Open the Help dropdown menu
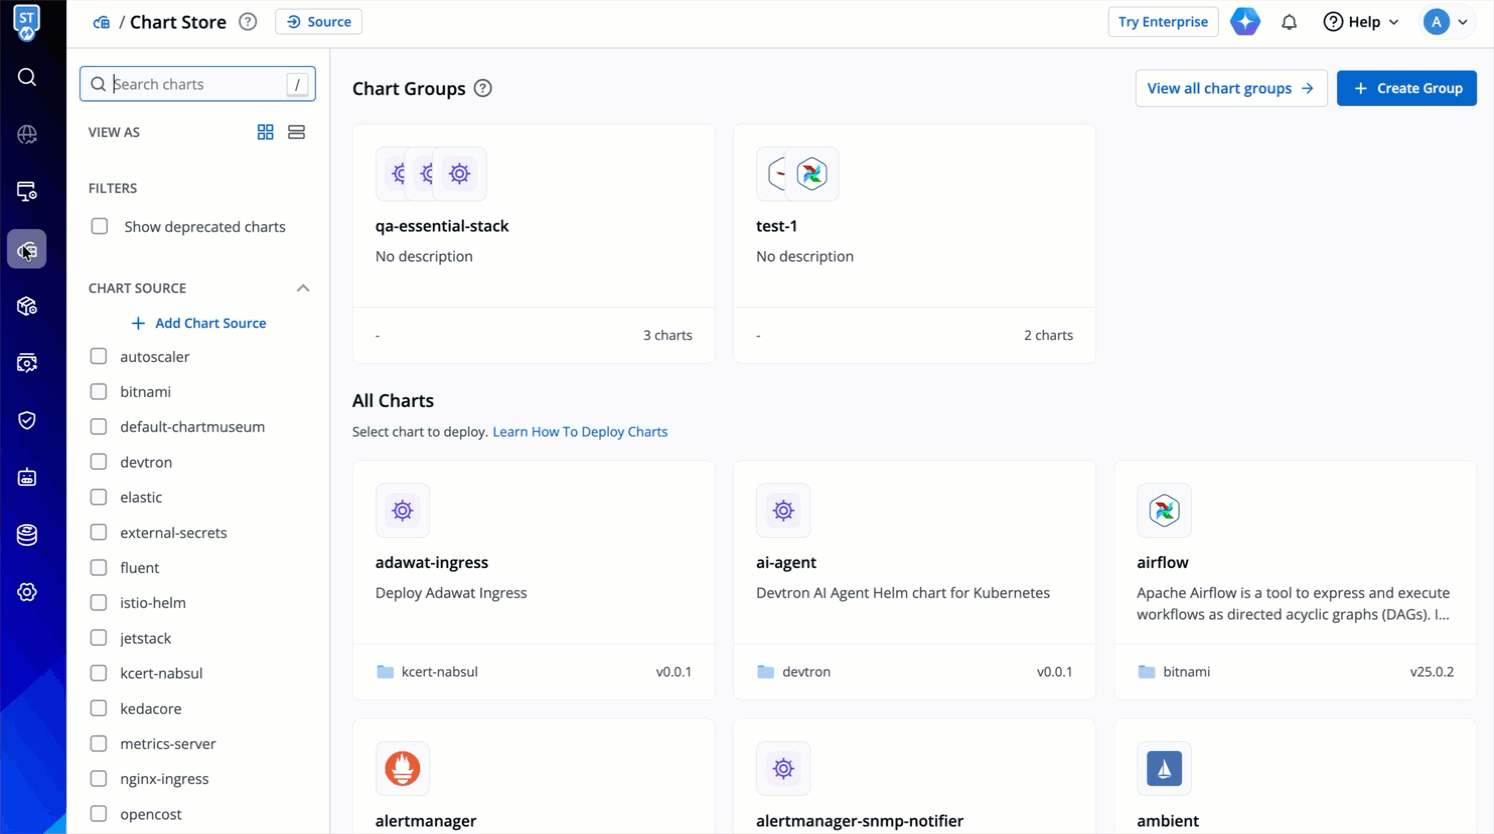 click(x=1361, y=22)
